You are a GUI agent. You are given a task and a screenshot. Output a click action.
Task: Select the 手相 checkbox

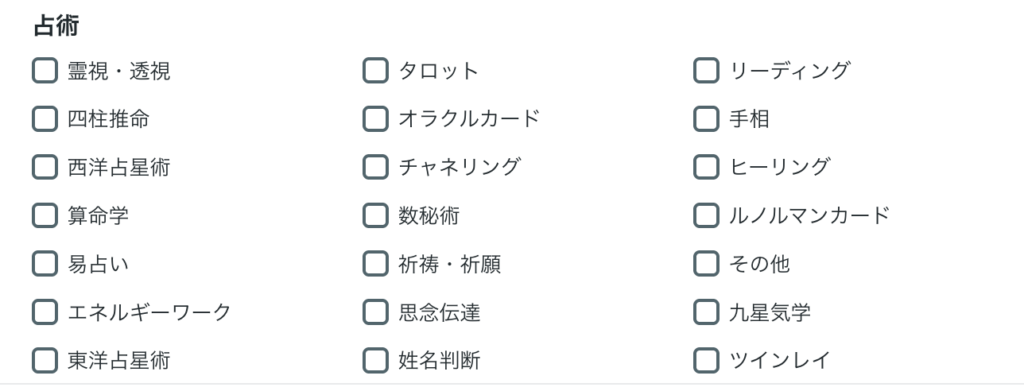pyautogui.click(x=706, y=119)
